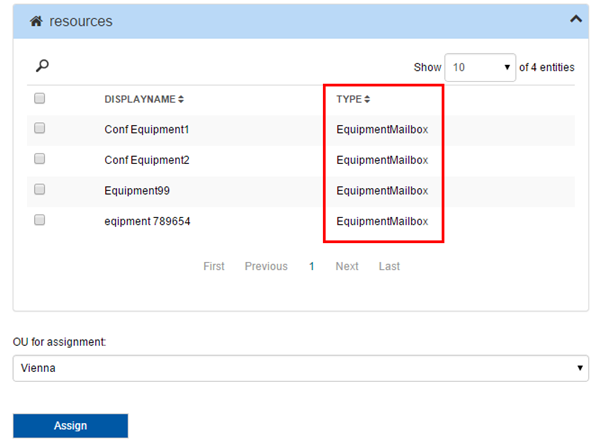Screen dimensions: 600x443
Task: Open the OU for assignment dropdown
Action: click(x=300, y=368)
